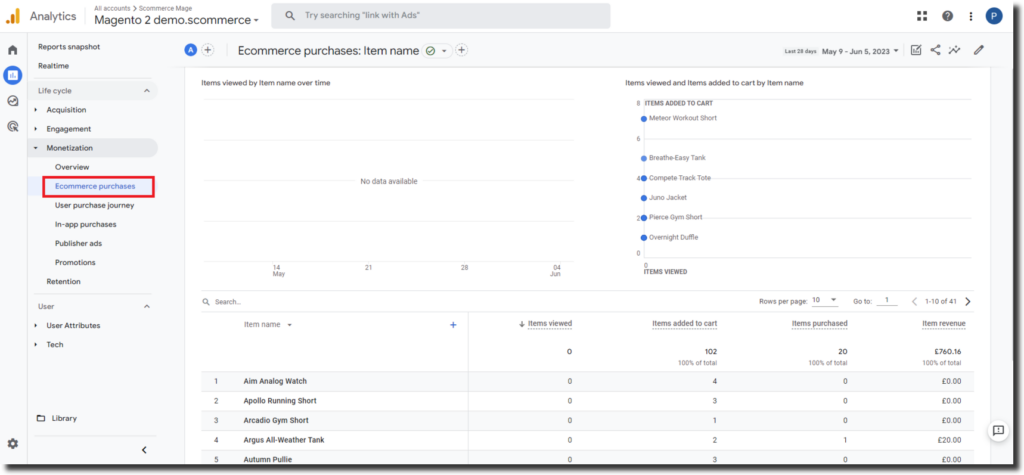Viewport: 1024px width, 475px height.
Task: Open the date range dropdown
Action: point(860,51)
